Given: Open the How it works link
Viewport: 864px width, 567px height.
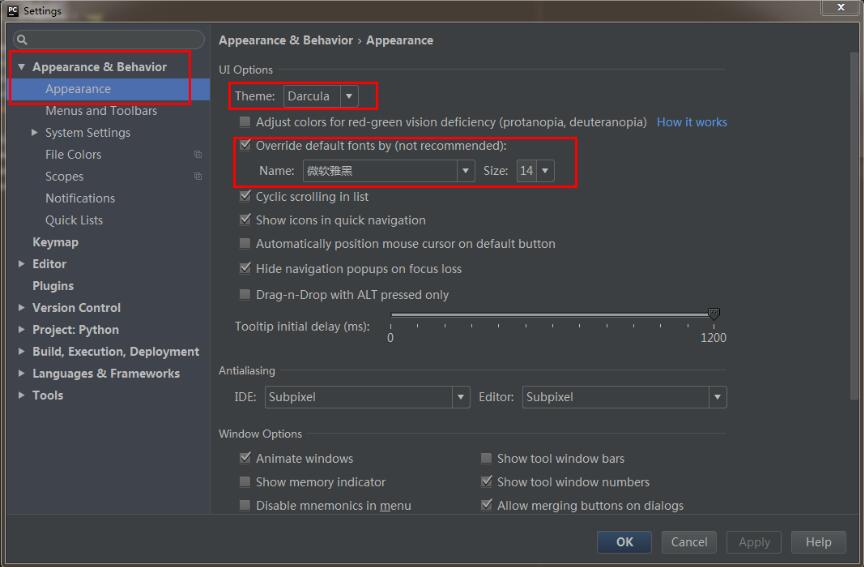Looking at the screenshot, I should click(x=691, y=122).
